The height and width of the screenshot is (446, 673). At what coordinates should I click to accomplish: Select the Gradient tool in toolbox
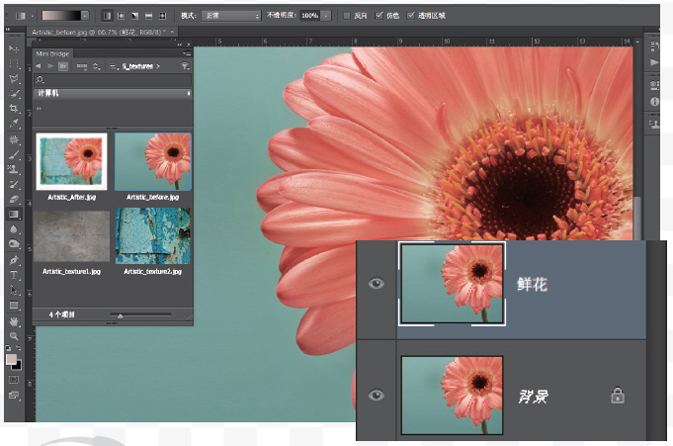14,214
